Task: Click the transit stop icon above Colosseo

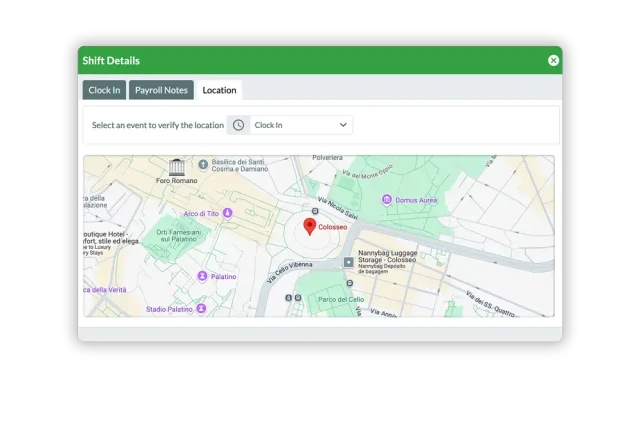Action: tap(315, 211)
